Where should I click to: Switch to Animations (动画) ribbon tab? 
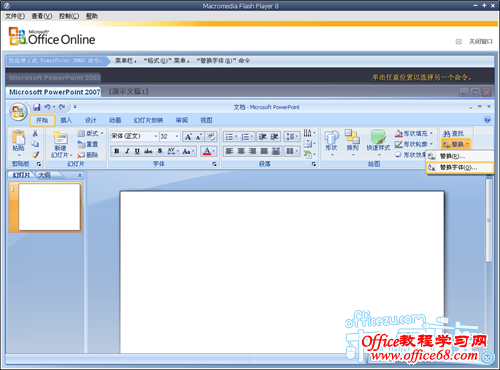click(x=115, y=120)
